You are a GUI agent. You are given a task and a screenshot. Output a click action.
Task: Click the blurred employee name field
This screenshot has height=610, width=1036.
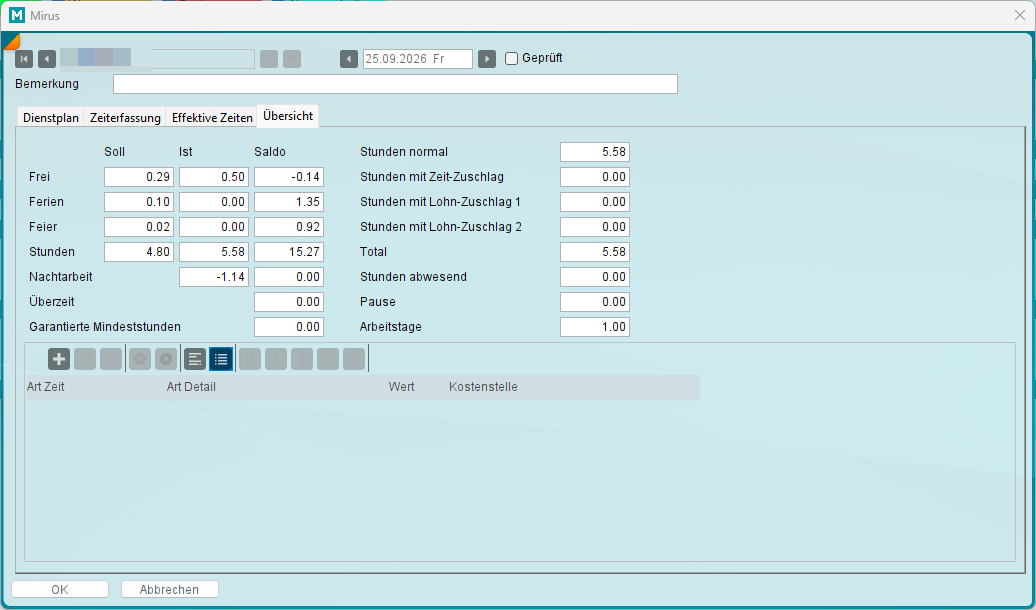157,59
